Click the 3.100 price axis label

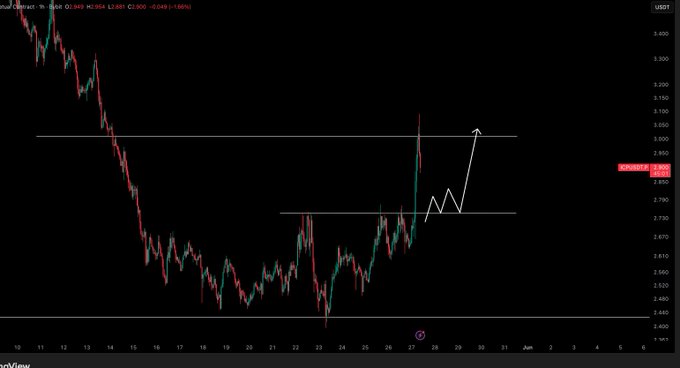point(660,111)
